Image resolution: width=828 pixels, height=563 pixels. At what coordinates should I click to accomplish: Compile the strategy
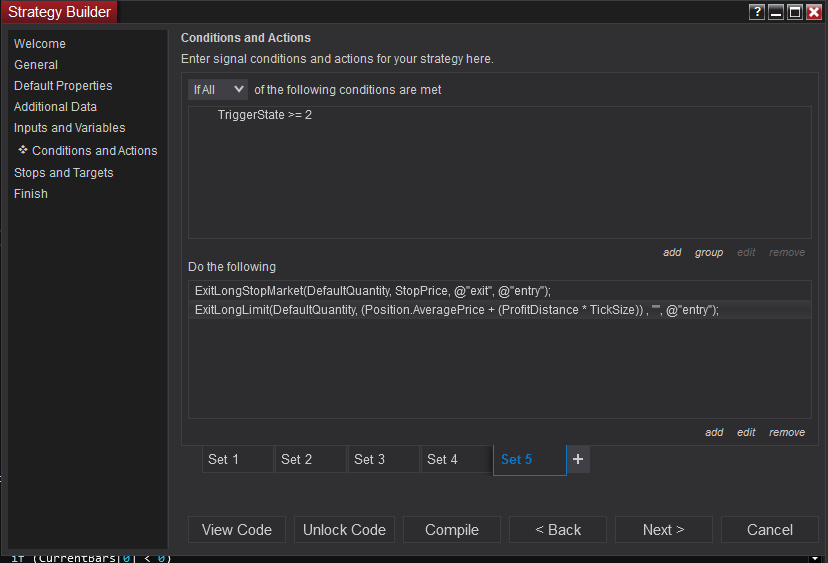452,530
